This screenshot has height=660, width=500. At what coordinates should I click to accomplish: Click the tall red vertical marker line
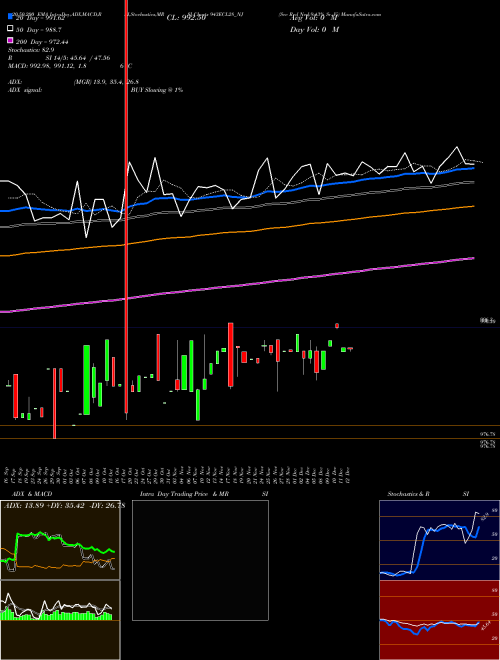[126, 206]
